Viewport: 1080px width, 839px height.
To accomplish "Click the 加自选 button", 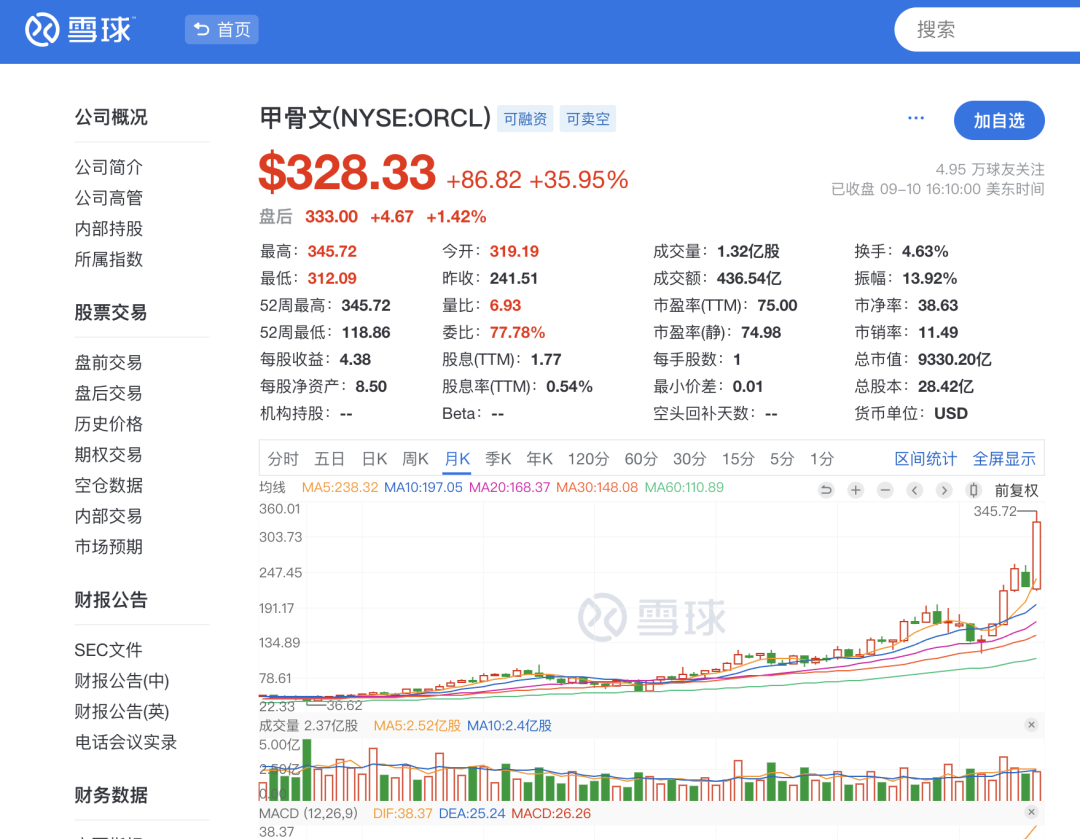I will 999,121.
